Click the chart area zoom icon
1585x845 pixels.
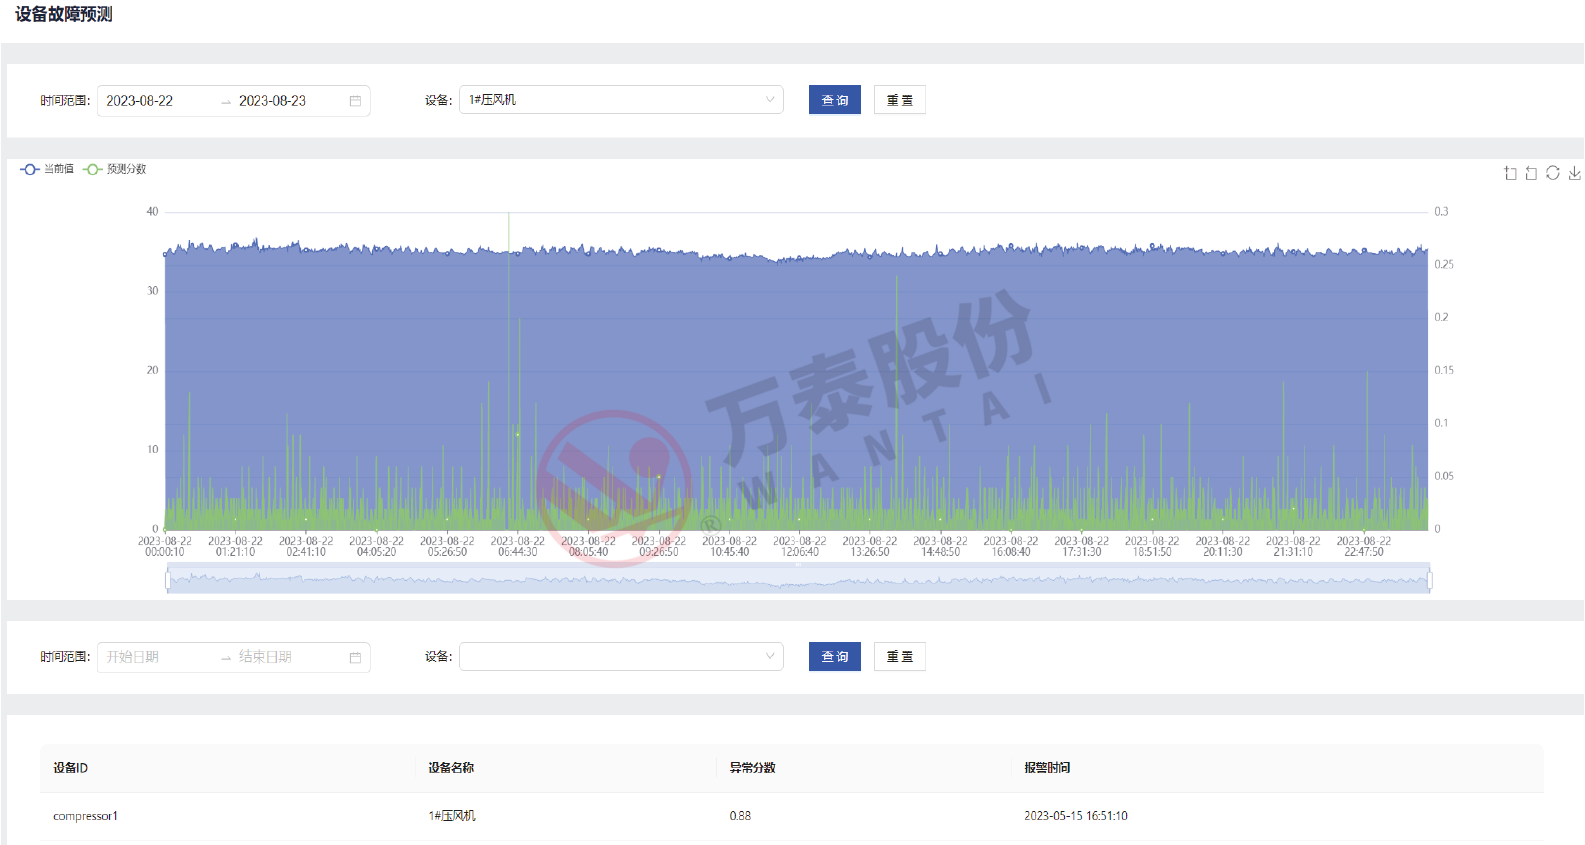1510,173
